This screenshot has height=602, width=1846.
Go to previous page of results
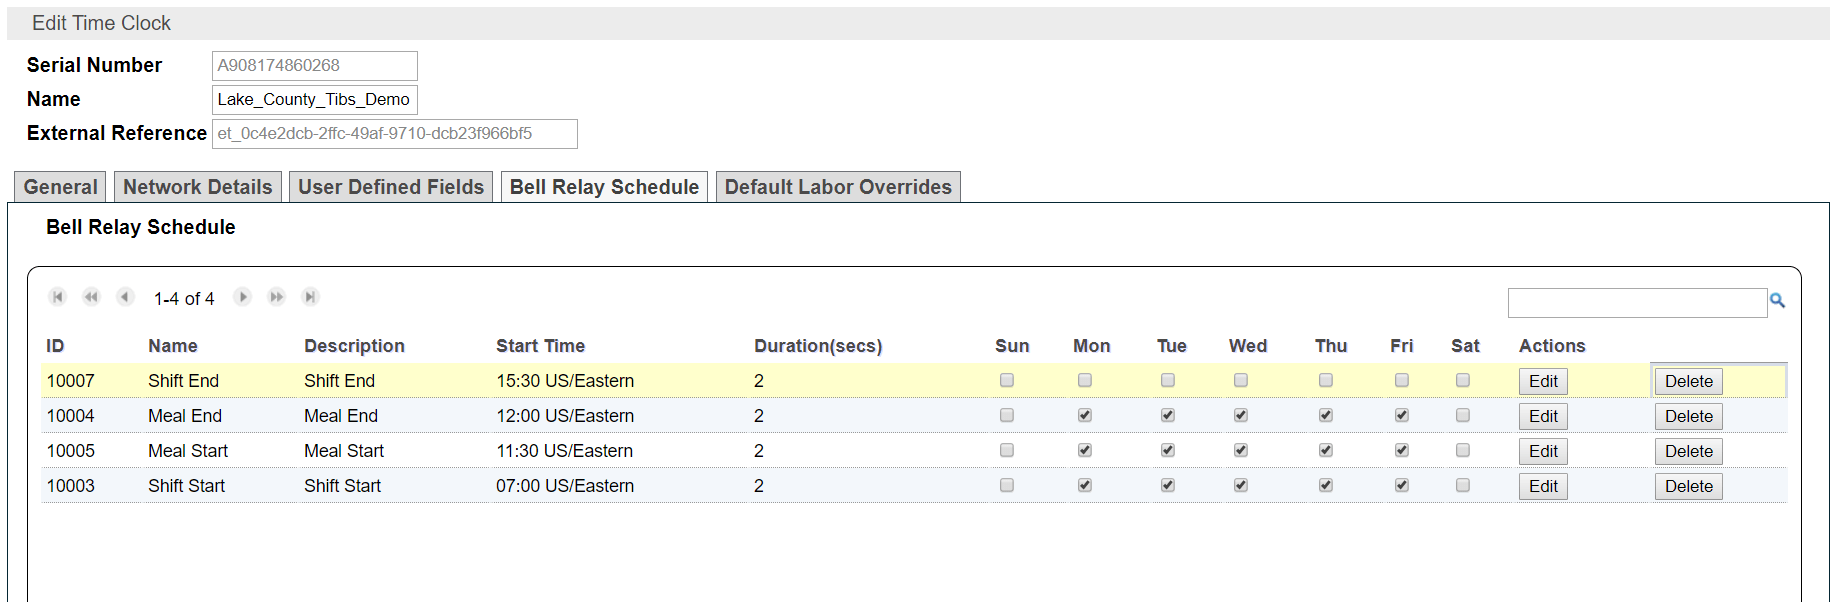click(x=125, y=297)
